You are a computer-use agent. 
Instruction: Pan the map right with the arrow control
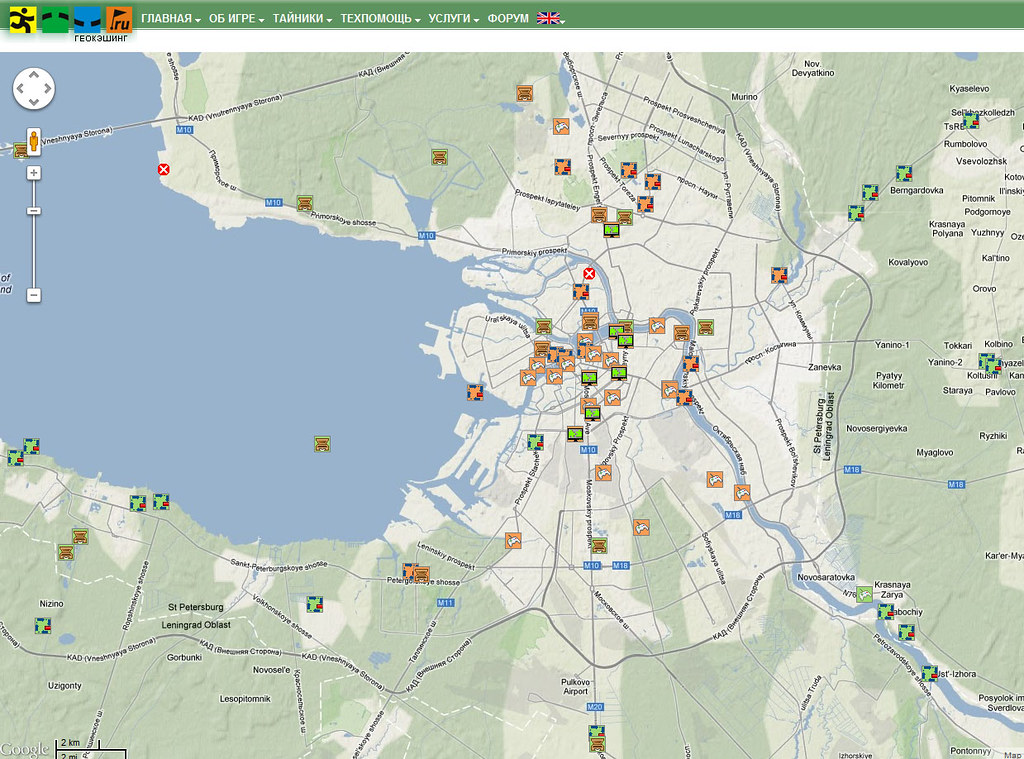47,88
